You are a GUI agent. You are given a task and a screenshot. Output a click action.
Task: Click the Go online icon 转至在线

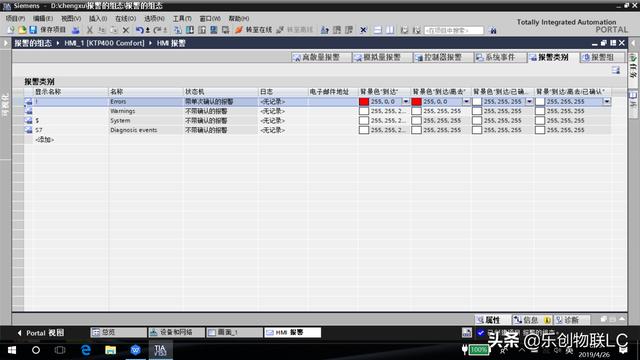253,30
